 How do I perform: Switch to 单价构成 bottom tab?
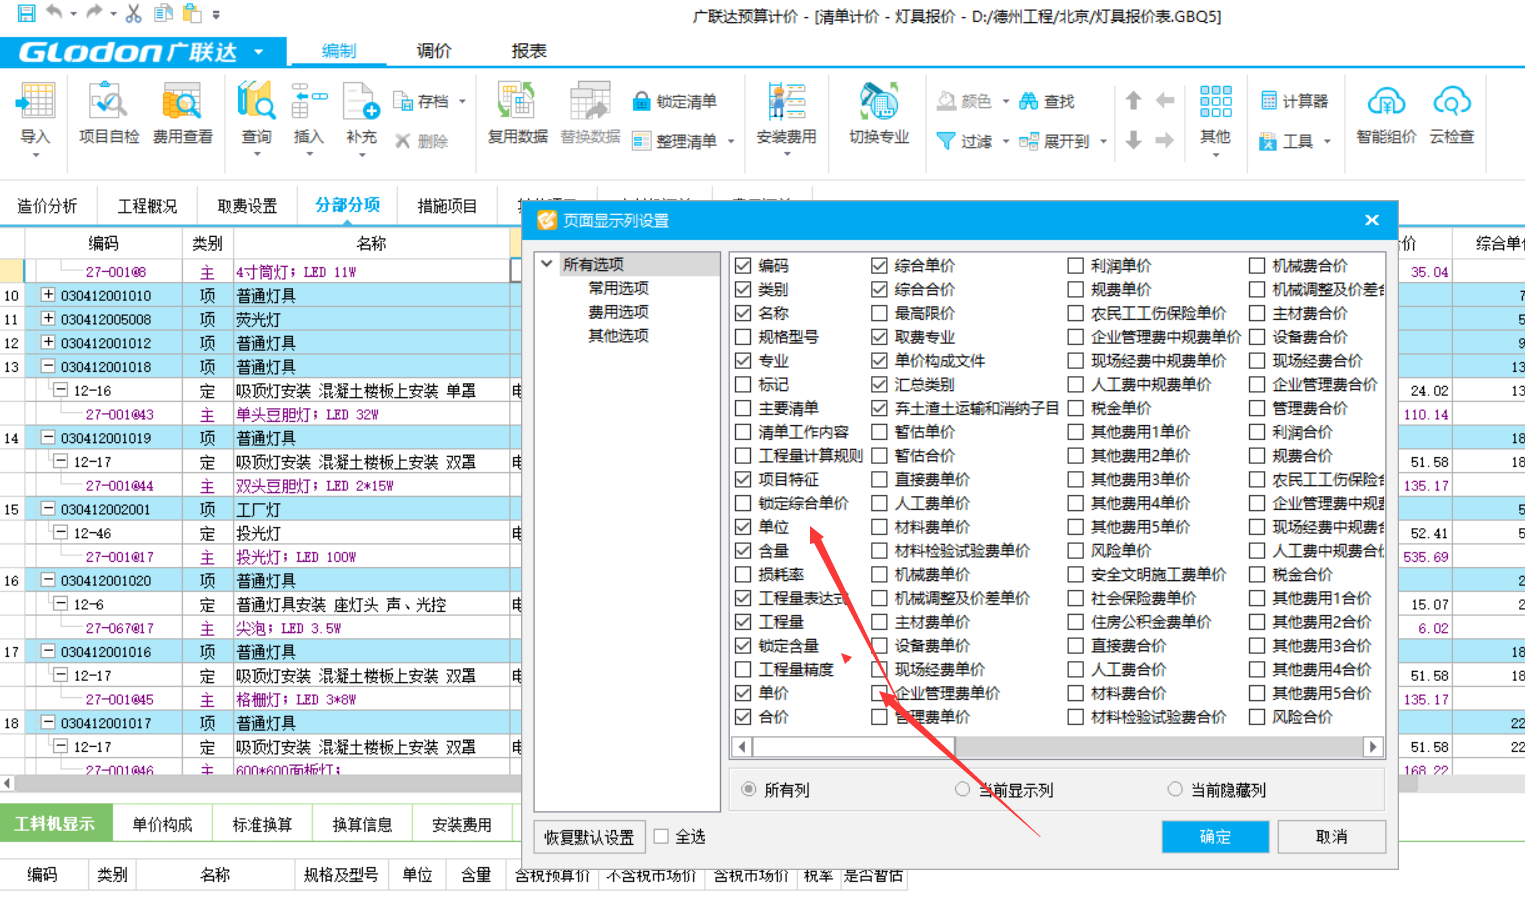(x=162, y=824)
